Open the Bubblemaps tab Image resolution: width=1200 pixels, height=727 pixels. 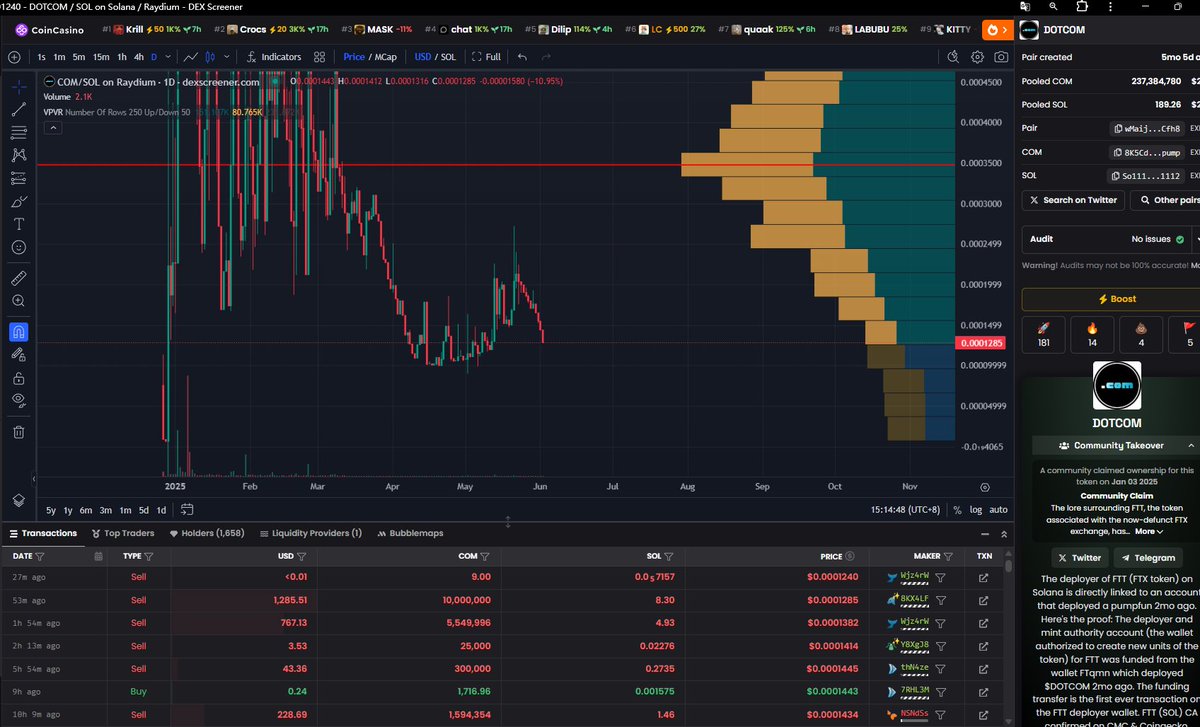(x=410, y=533)
